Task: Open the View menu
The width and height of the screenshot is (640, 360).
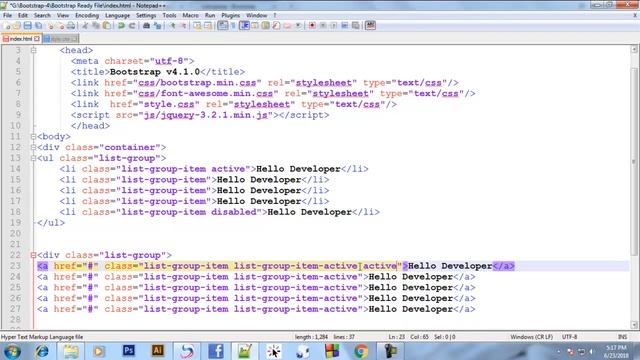Action: click(x=63, y=16)
